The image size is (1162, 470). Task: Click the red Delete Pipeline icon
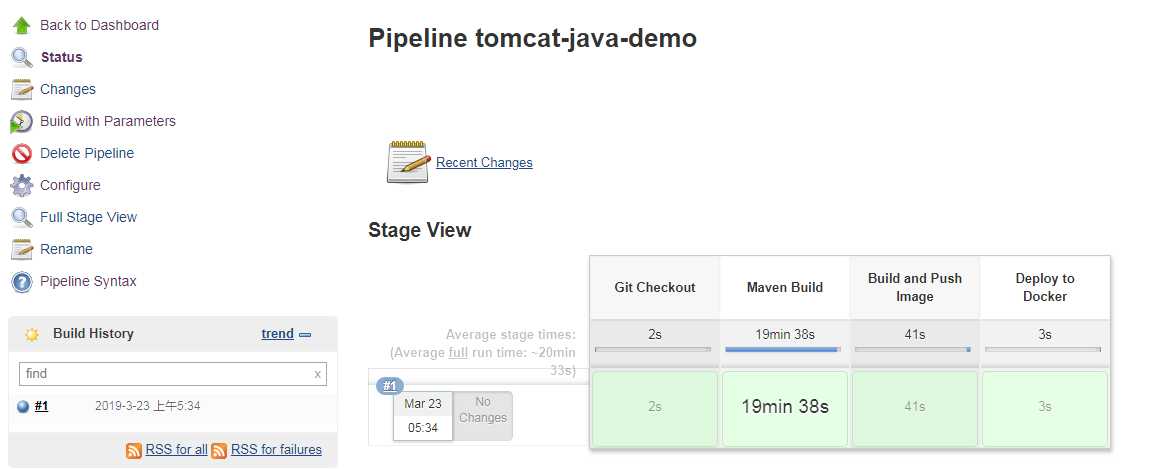coord(21,153)
